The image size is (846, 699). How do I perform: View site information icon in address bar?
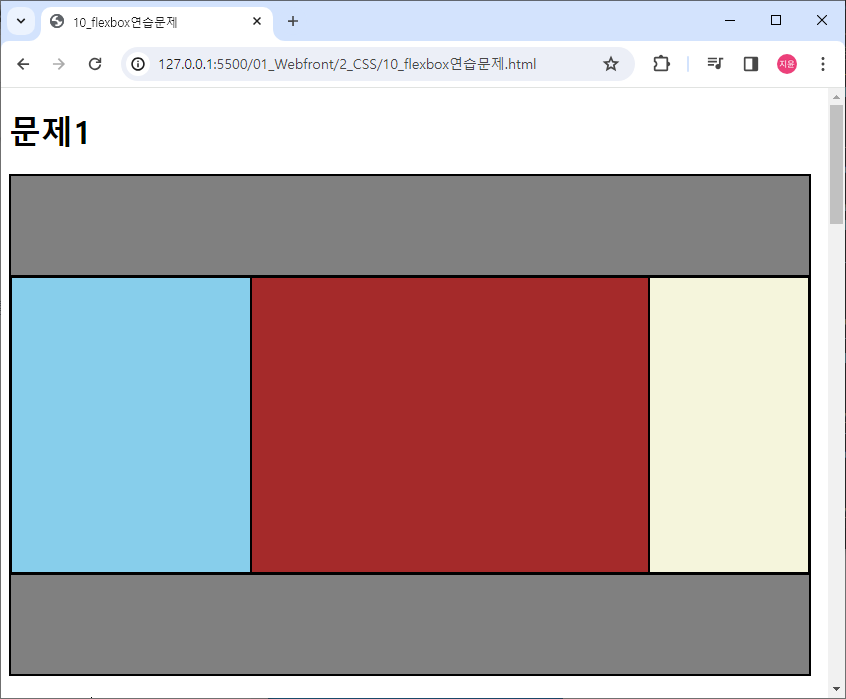[138, 64]
